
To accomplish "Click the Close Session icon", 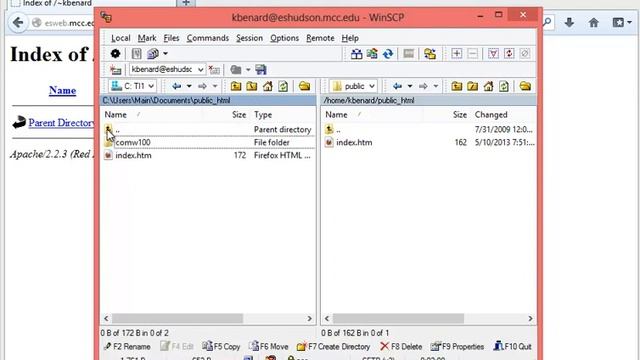I will pyautogui.click(x=214, y=70).
